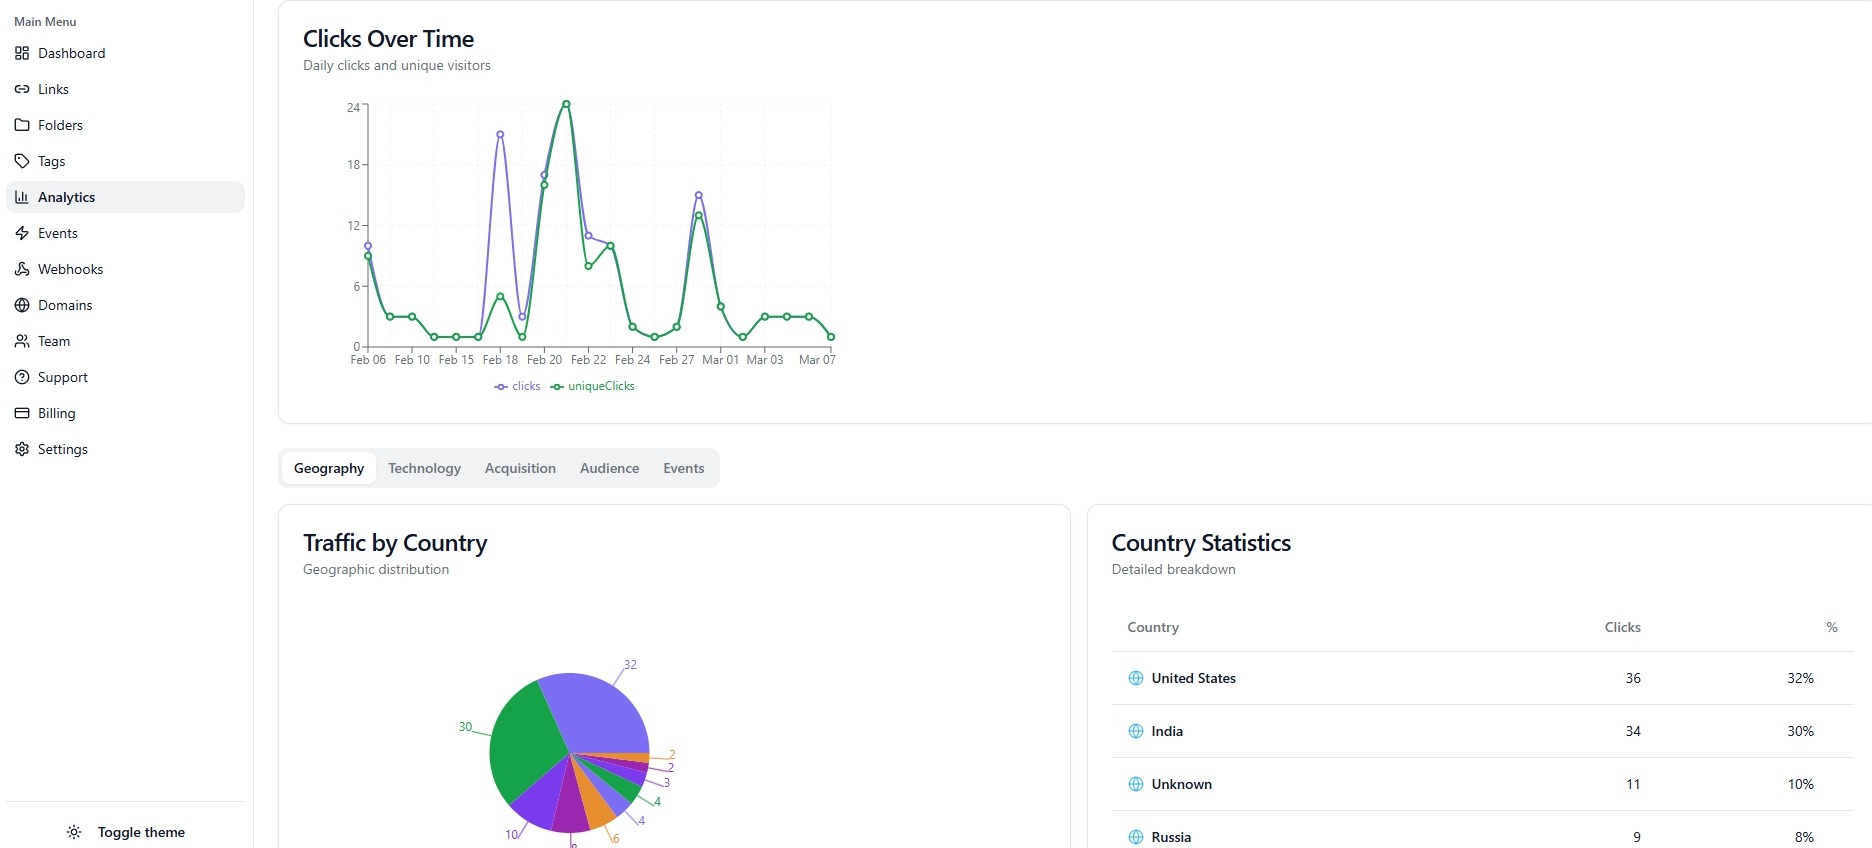Click the Links chain icon
The width and height of the screenshot is (1872, 848).
coord(22,89)
